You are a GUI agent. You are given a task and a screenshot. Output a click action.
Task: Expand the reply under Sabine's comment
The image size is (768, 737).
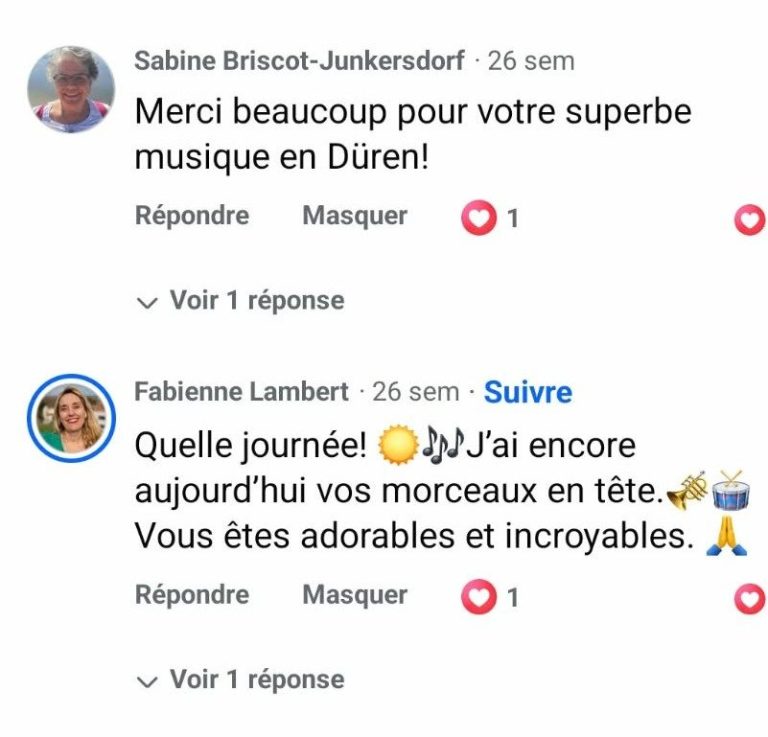(240, 300)
